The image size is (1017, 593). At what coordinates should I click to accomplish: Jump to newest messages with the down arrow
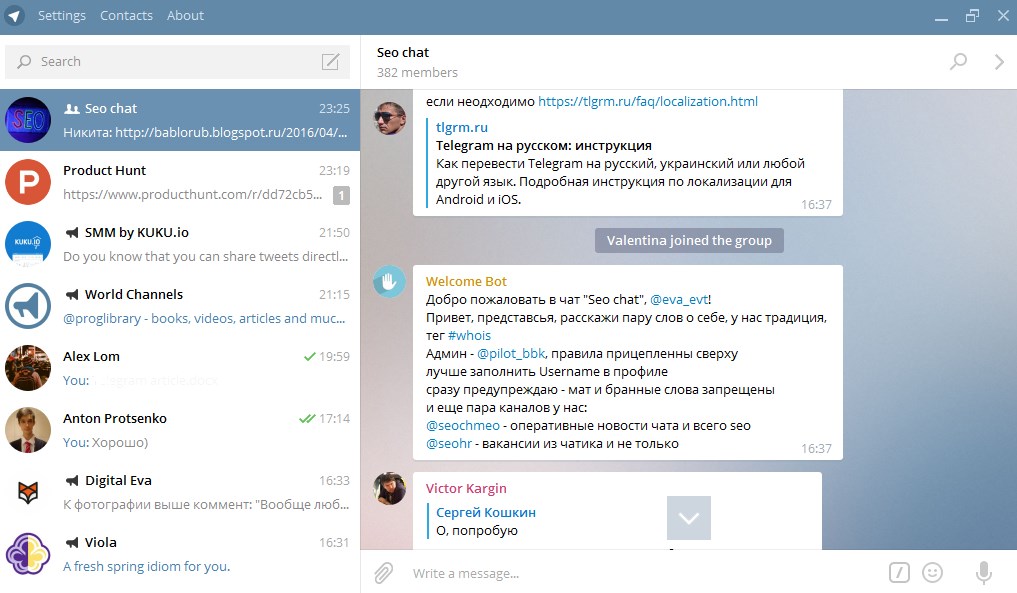click(688, 518)
